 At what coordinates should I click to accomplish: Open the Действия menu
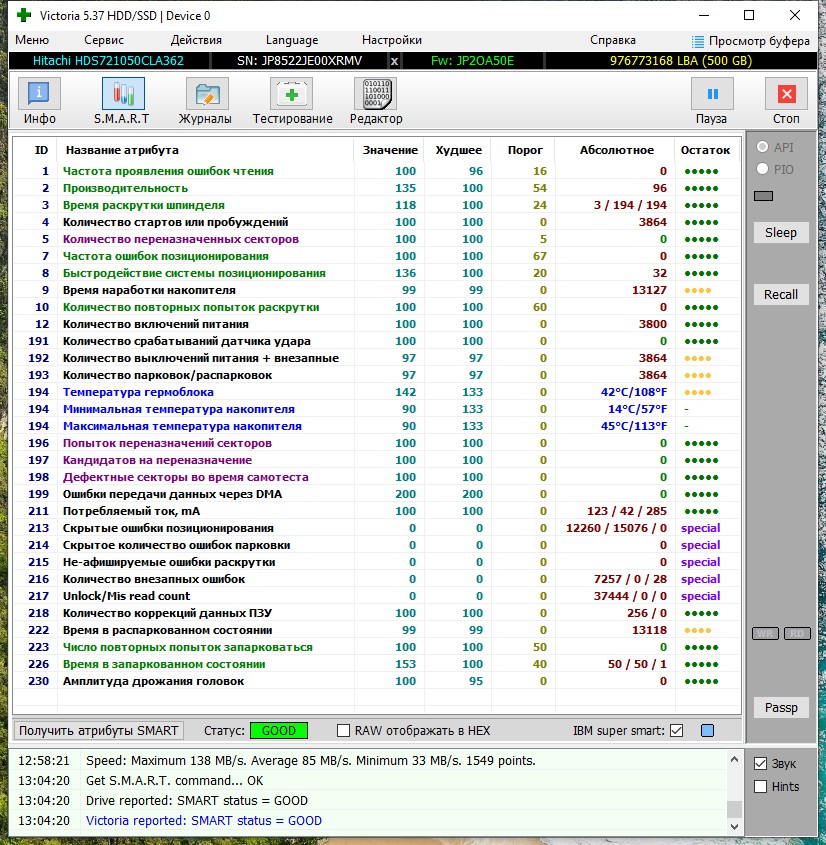tap(196, 40)
